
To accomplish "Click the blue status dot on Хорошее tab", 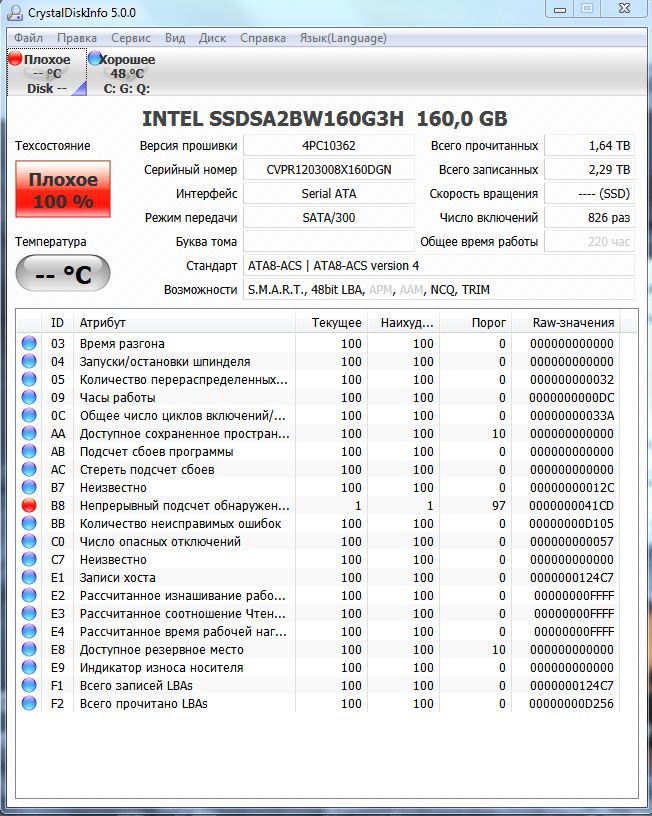I will click(x=95, y=58).
